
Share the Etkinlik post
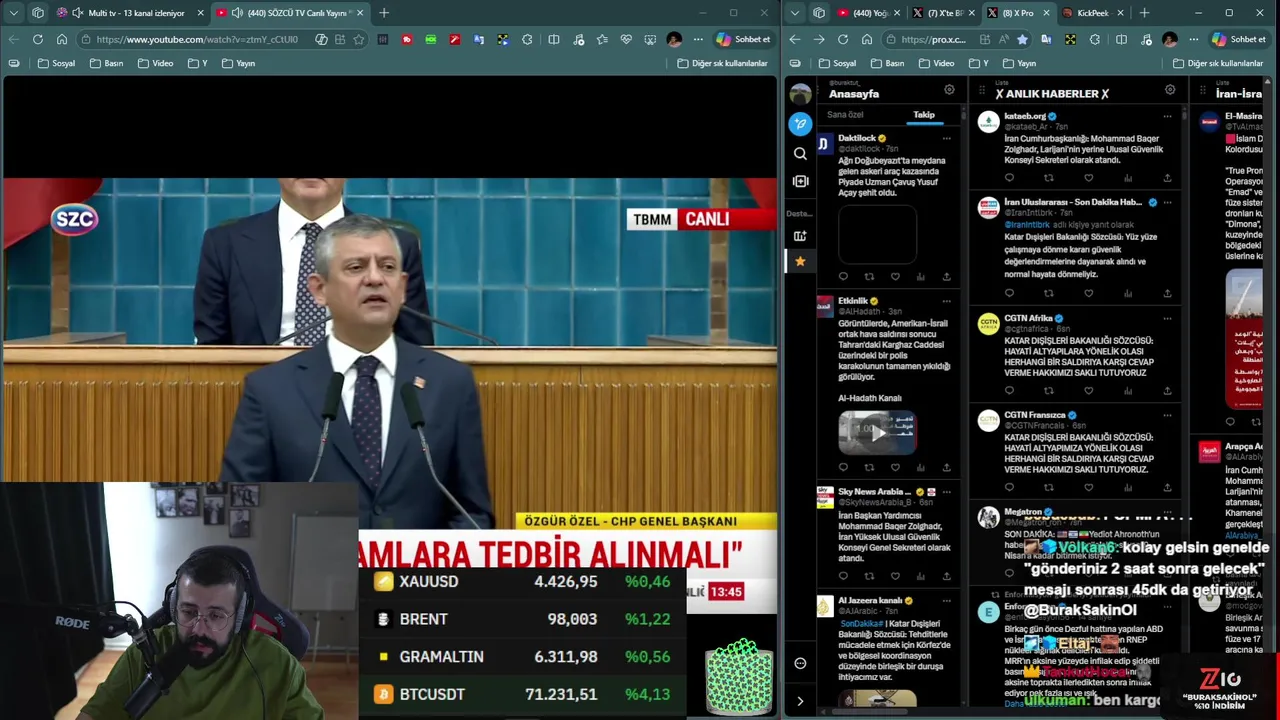[x=947, y=467]
